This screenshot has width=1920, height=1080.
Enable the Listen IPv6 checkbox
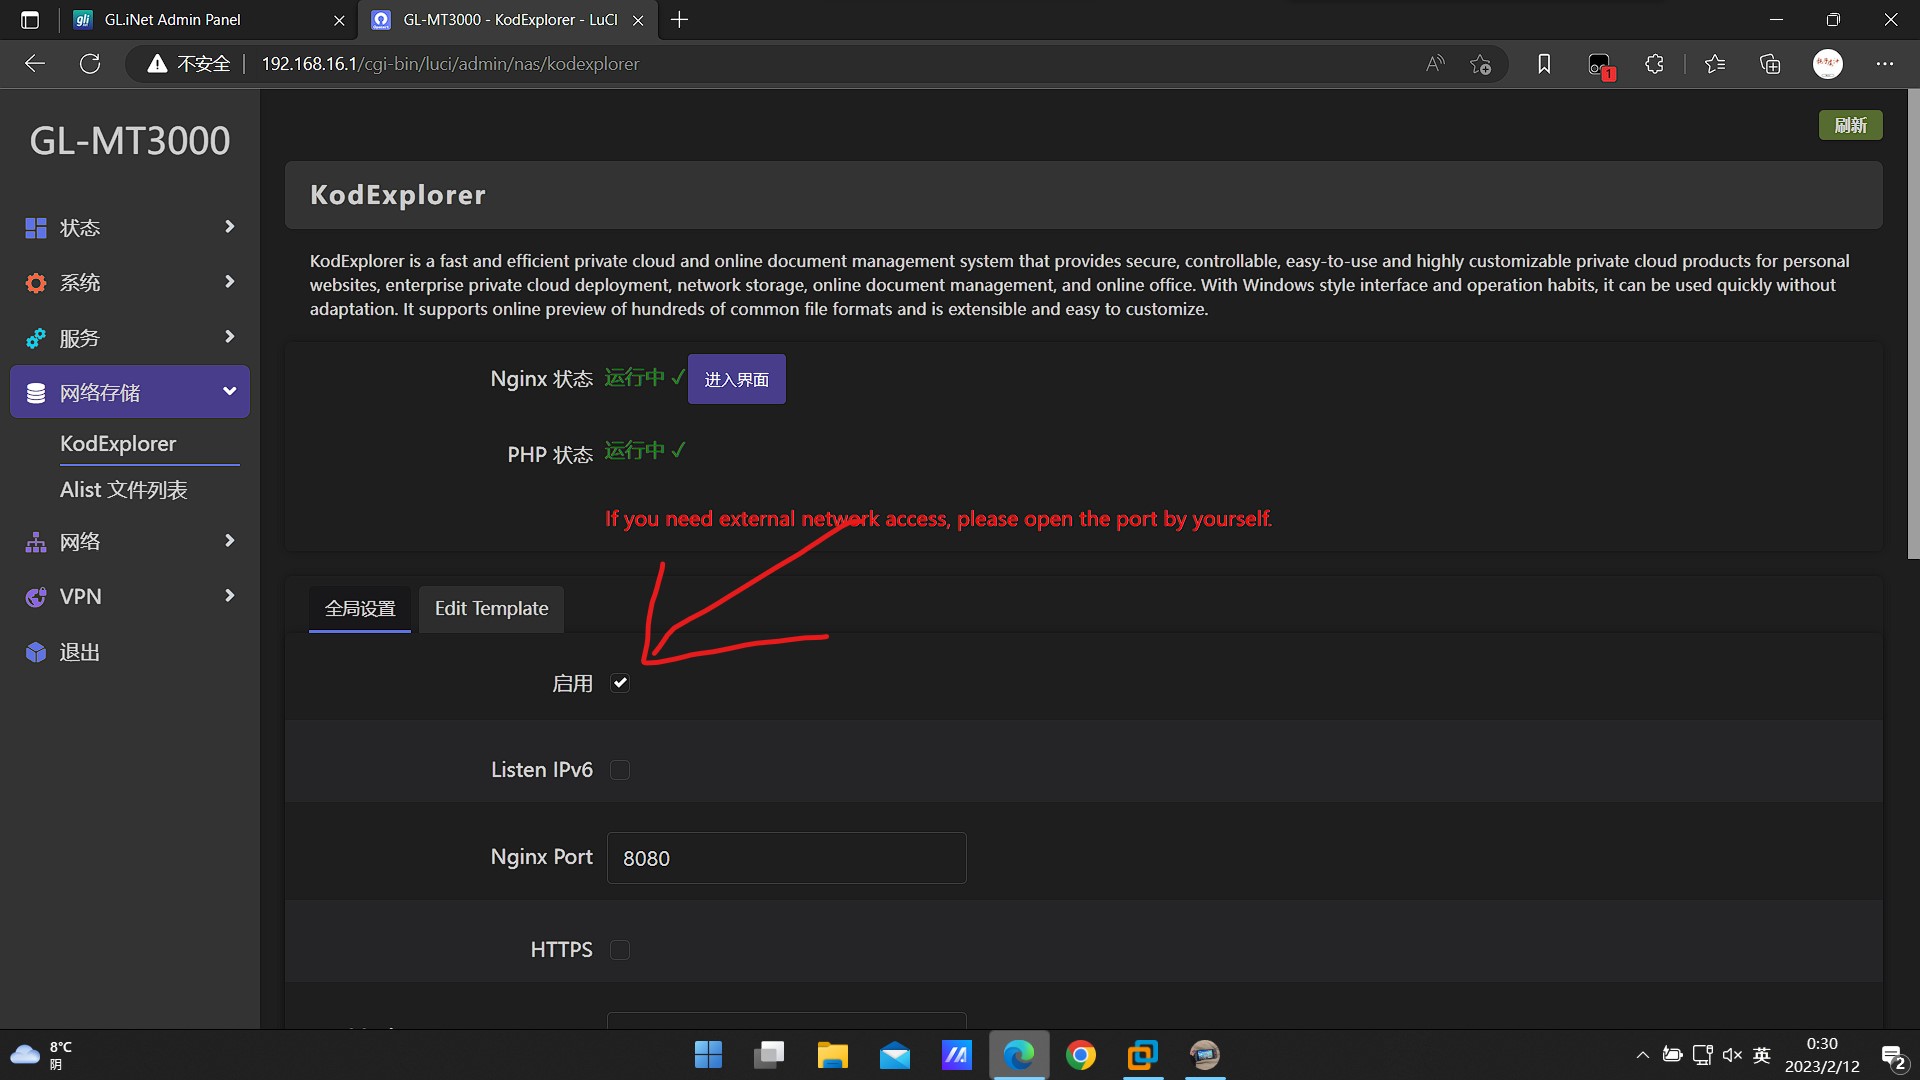click(x=620, y=770)
